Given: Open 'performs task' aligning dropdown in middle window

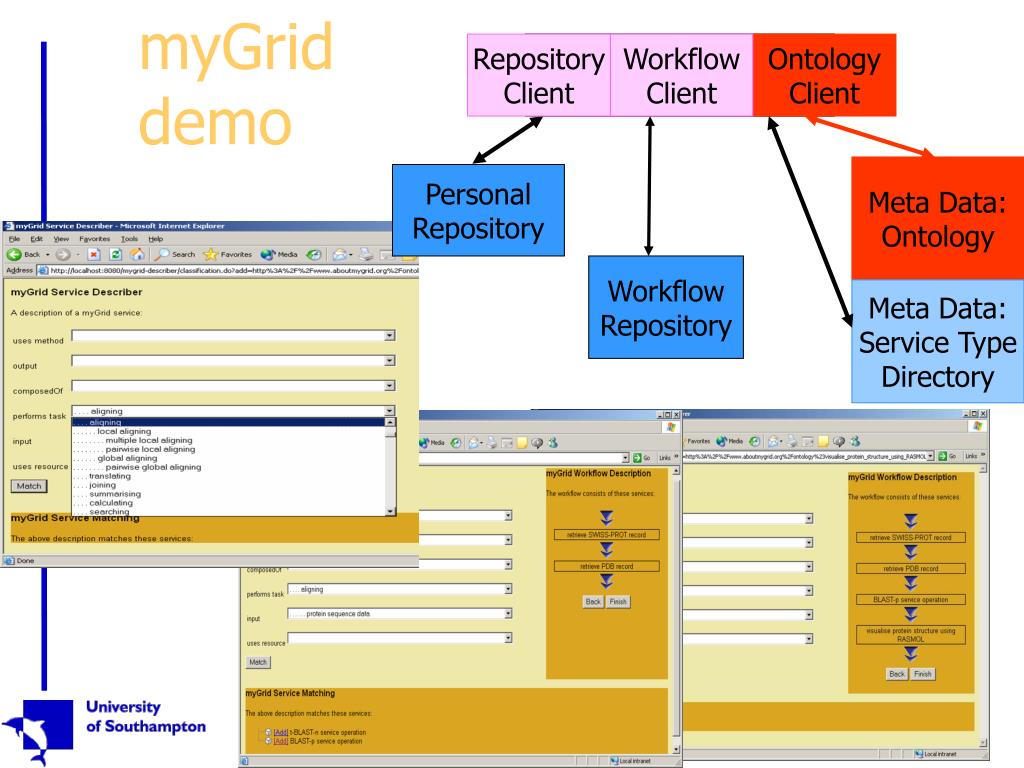Looking at the screenshot, I should coord(508,589).
